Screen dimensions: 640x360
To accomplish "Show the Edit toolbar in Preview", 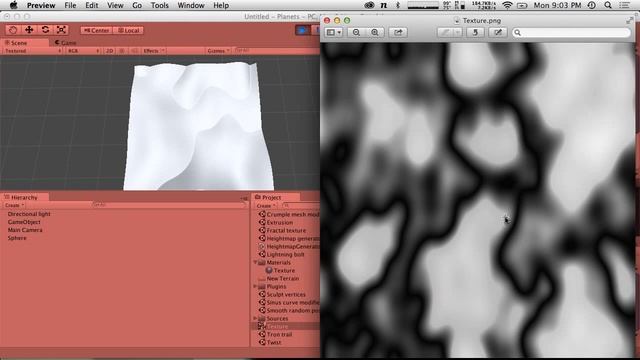I will point(498,32).
